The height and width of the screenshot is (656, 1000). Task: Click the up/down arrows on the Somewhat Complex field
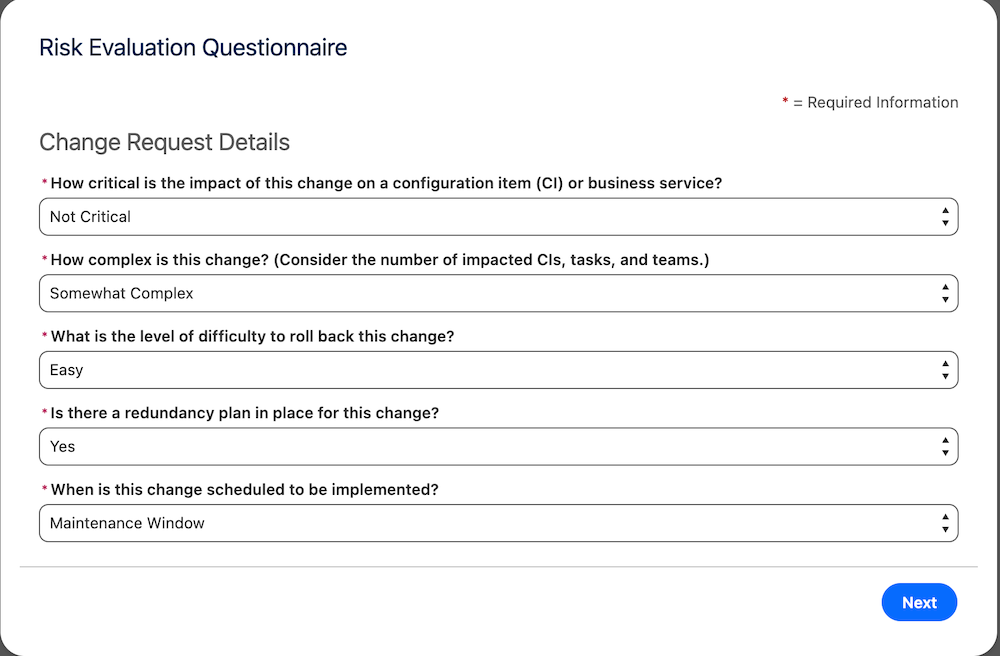[x=945, y=293]
